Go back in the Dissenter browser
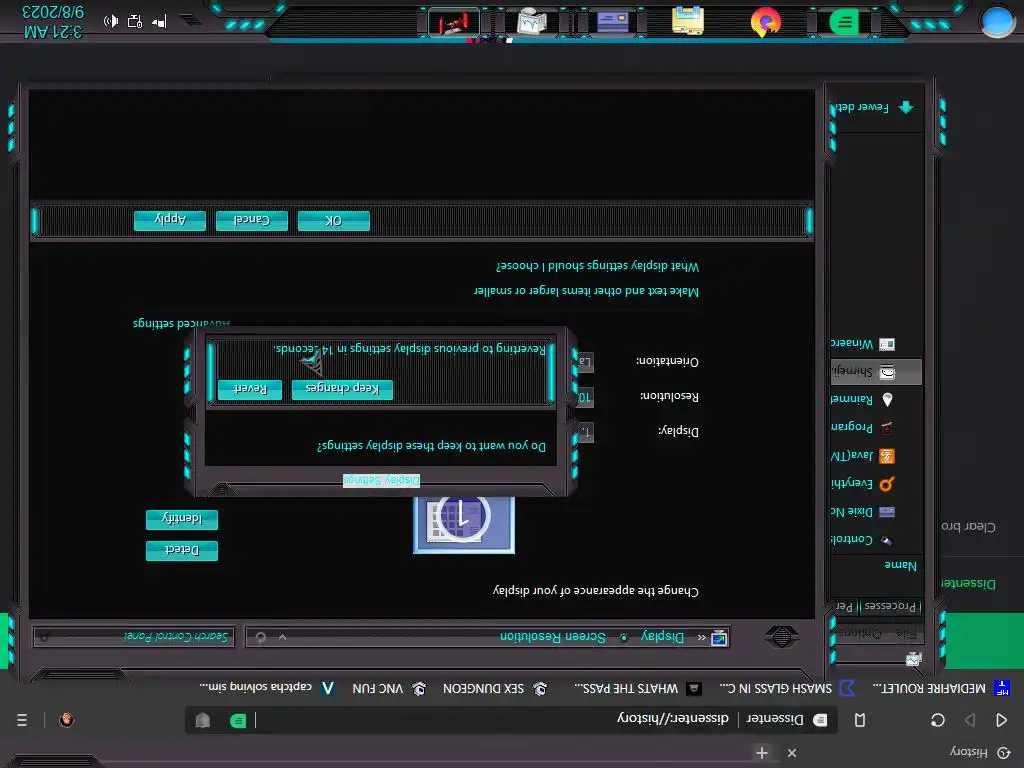Viewport: 1024px width, 768px height. 1001,720
